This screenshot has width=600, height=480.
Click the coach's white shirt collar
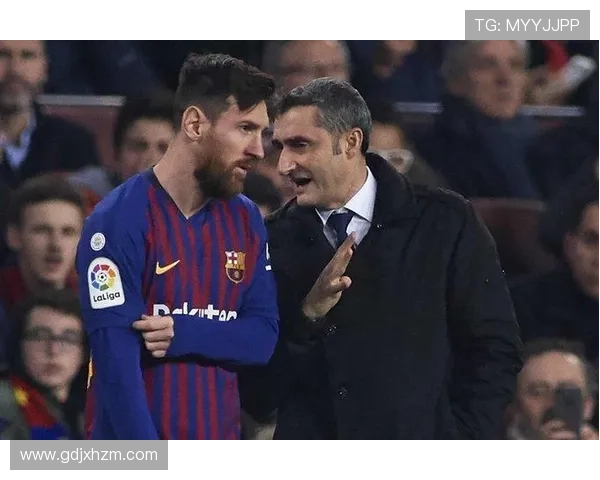pyautogui.click(x=358, y=205)
